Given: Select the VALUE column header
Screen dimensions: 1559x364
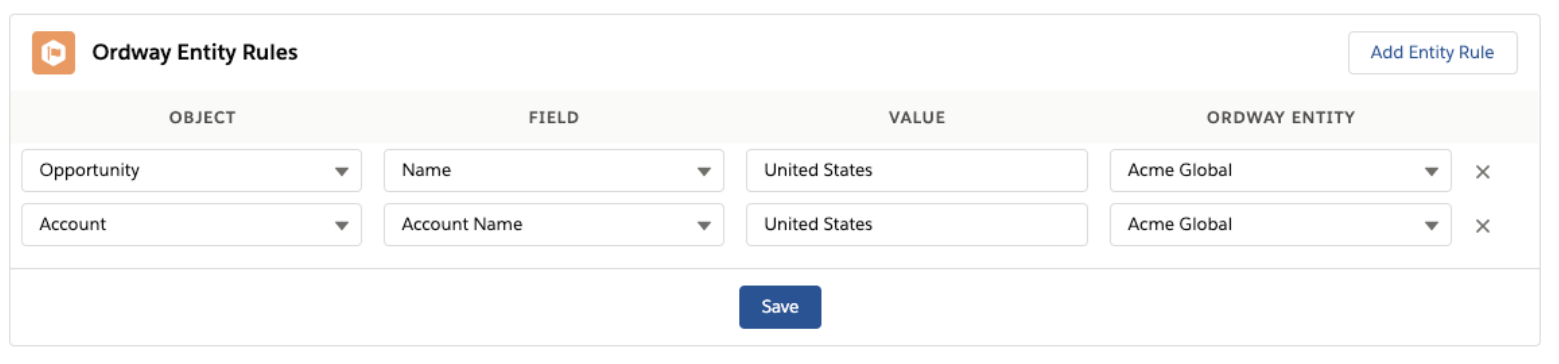Looking at the screenshot, I should [917, 118].
